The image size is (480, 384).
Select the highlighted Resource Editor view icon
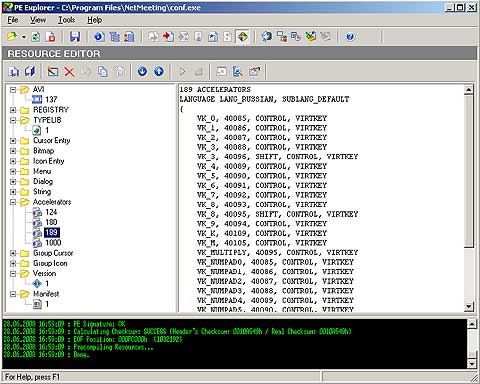pyautogui.click(x=243, y=37)
